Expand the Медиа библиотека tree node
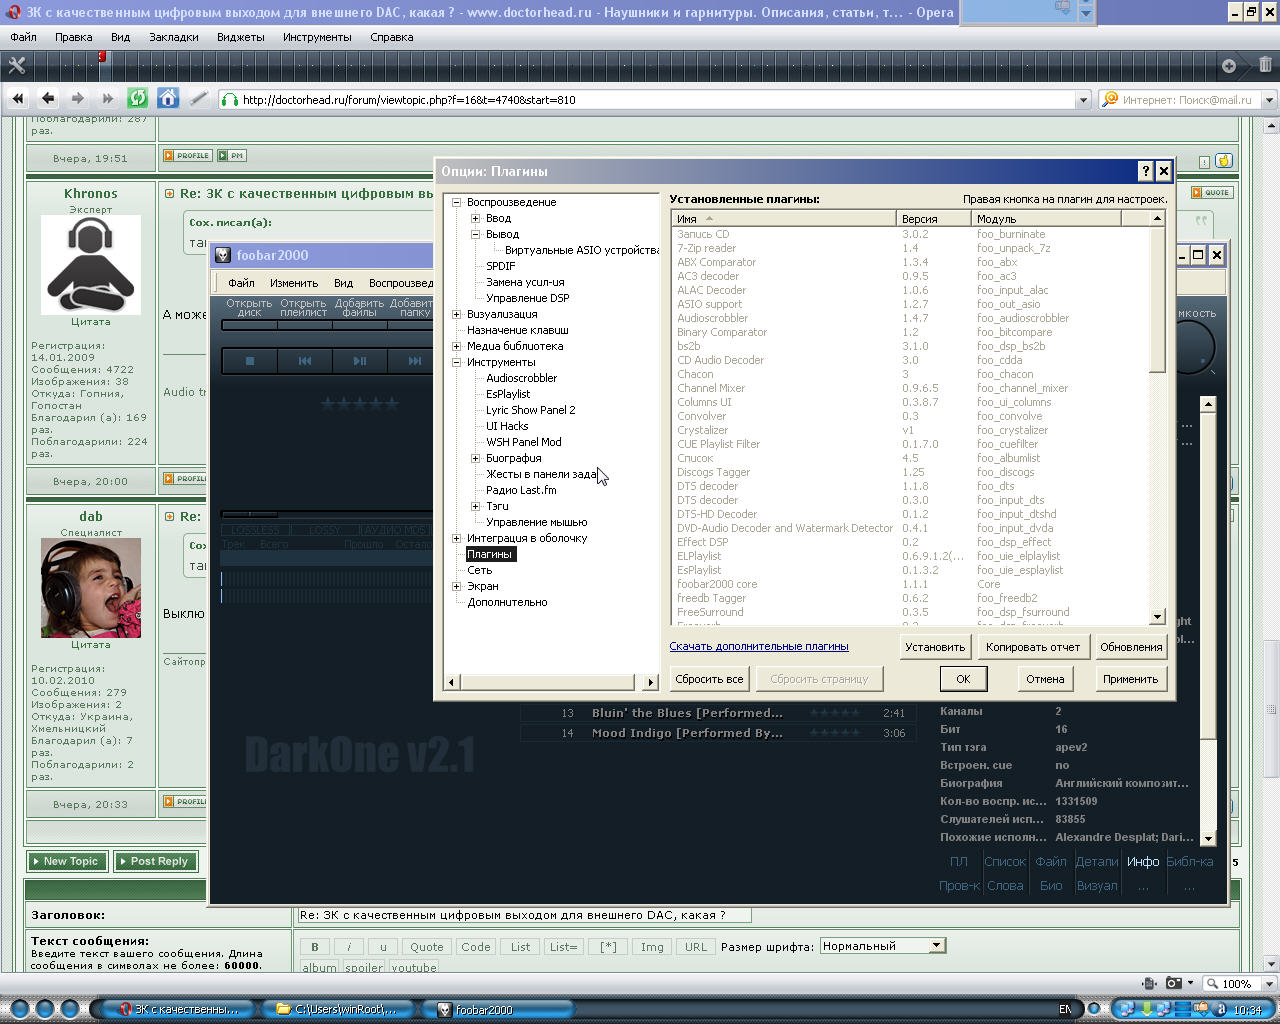 (x=456, y=346)
